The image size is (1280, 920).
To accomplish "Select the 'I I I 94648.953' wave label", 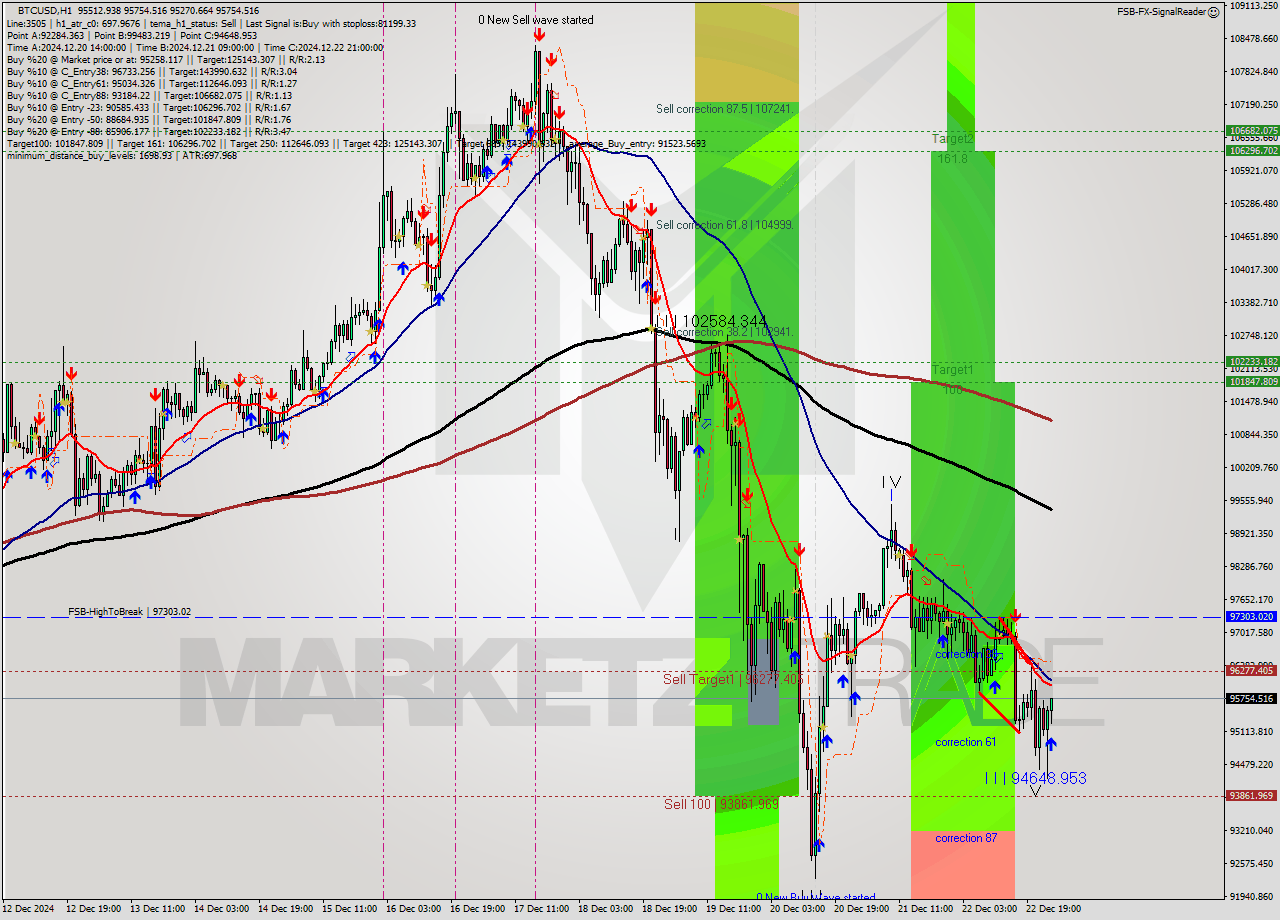I will (1035, 778).
